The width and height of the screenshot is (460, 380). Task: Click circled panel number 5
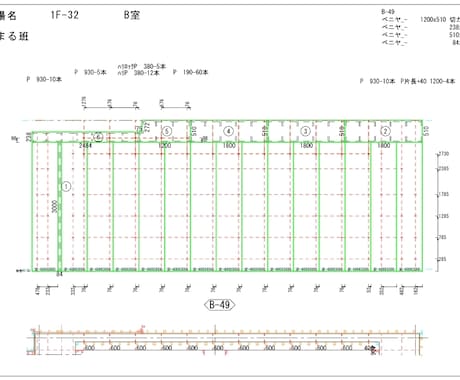click(167, 131)
